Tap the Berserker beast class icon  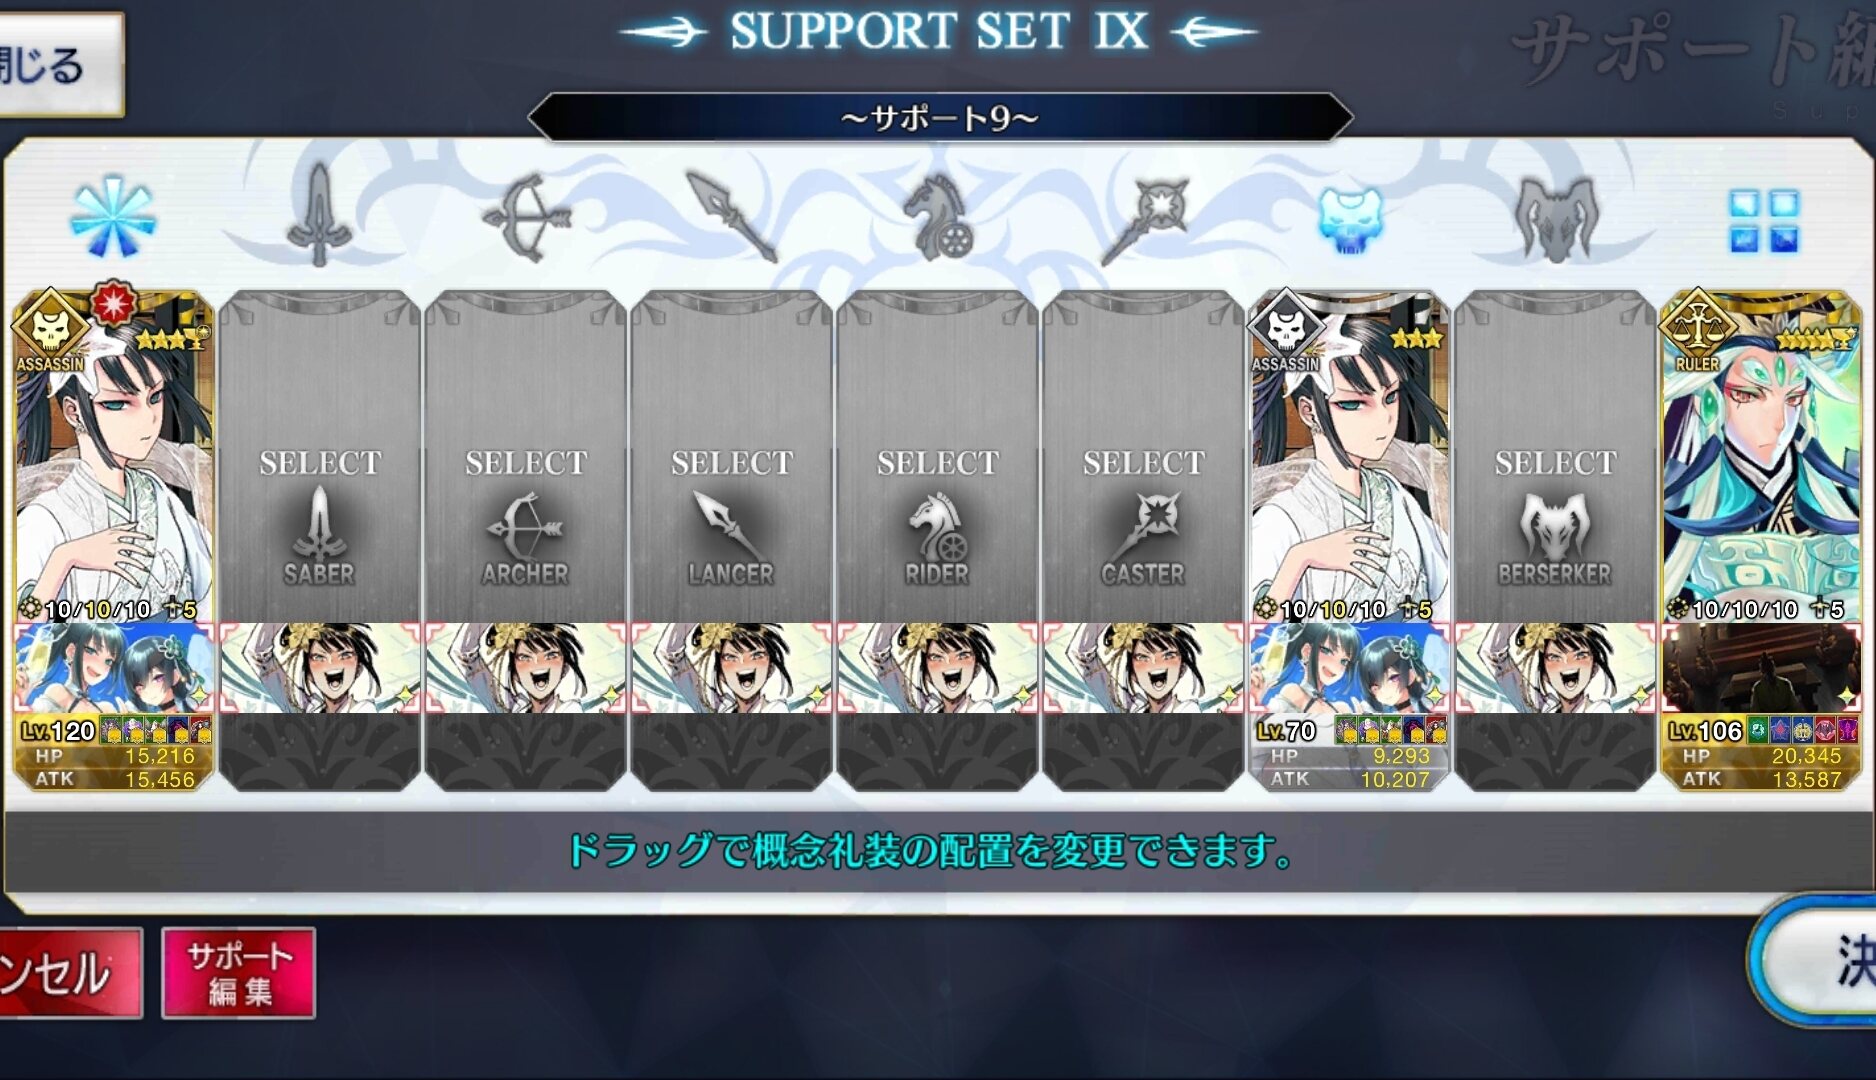click(x=1556, y=219)
